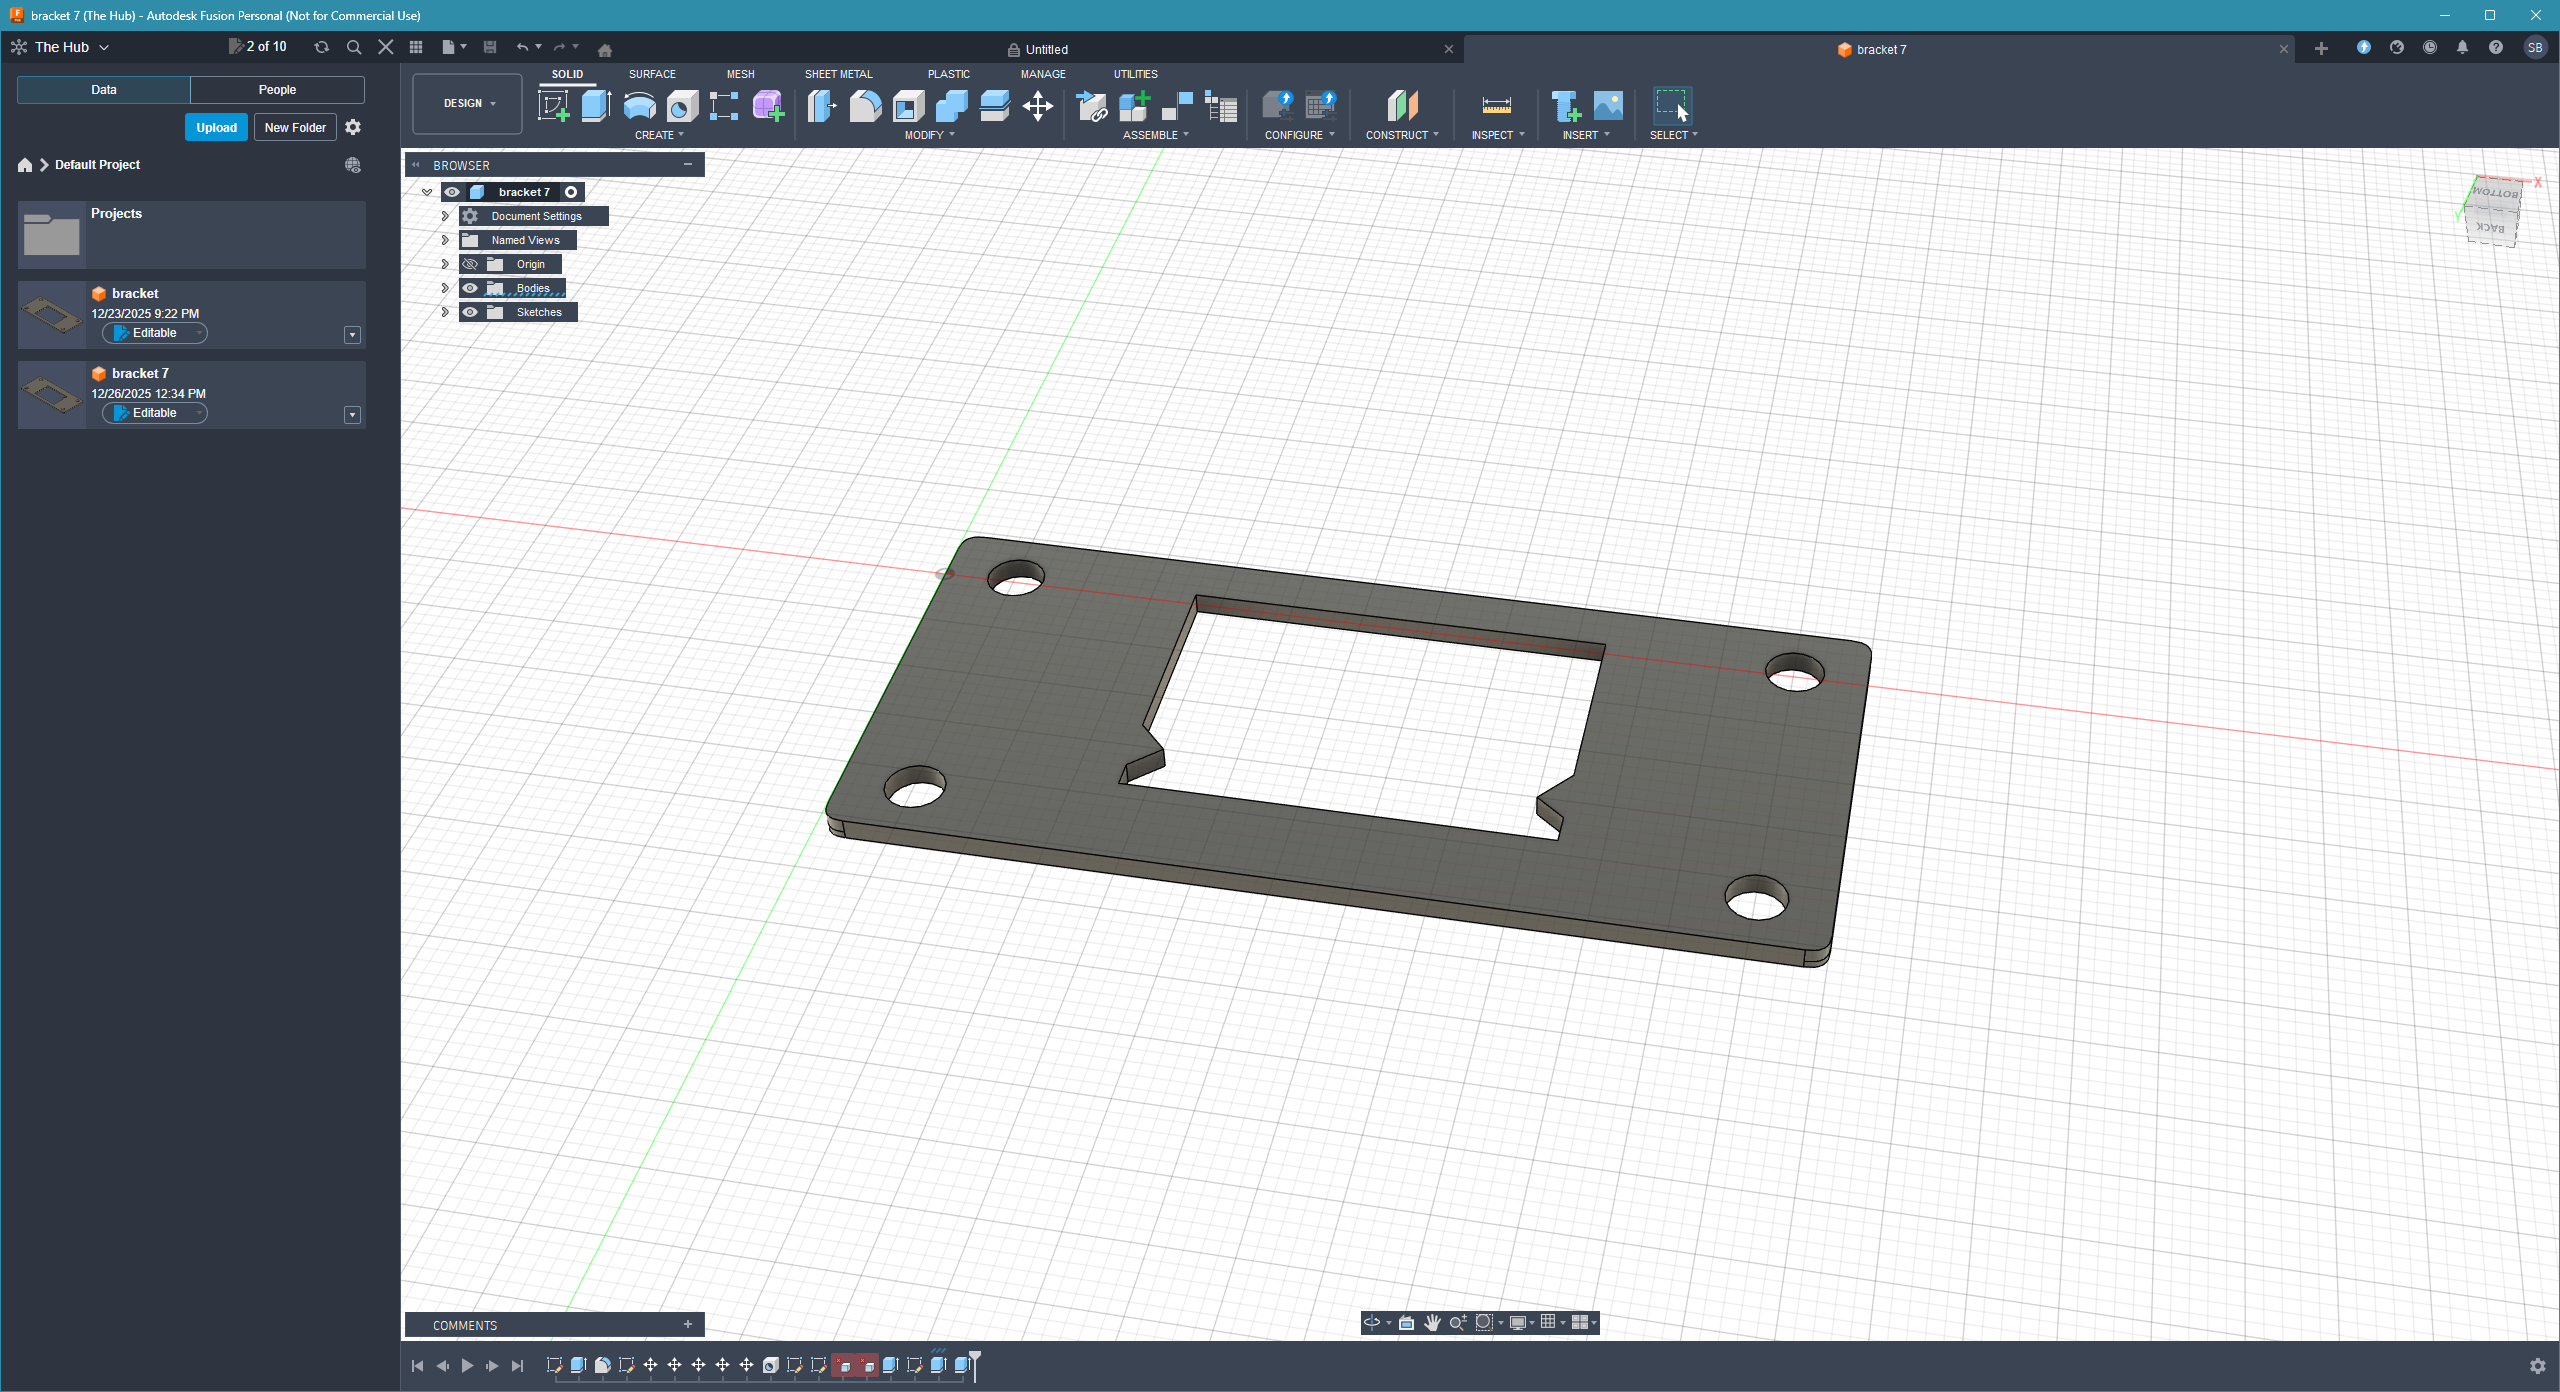The height and width of the screenshot is (1392, 2560).
Task: Click the Pan hand icon in navigation bar
Action: click(x=1432, y=1323)
